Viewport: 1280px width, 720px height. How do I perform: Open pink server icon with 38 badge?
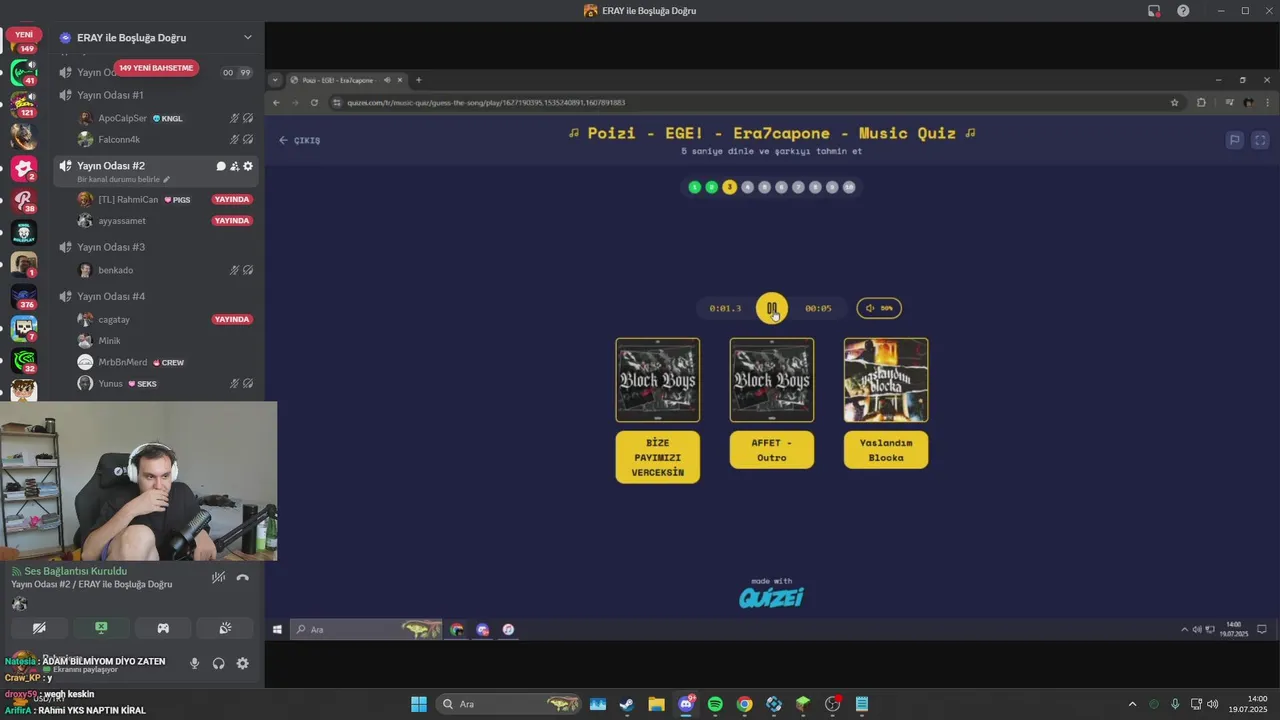pos(23,200)
